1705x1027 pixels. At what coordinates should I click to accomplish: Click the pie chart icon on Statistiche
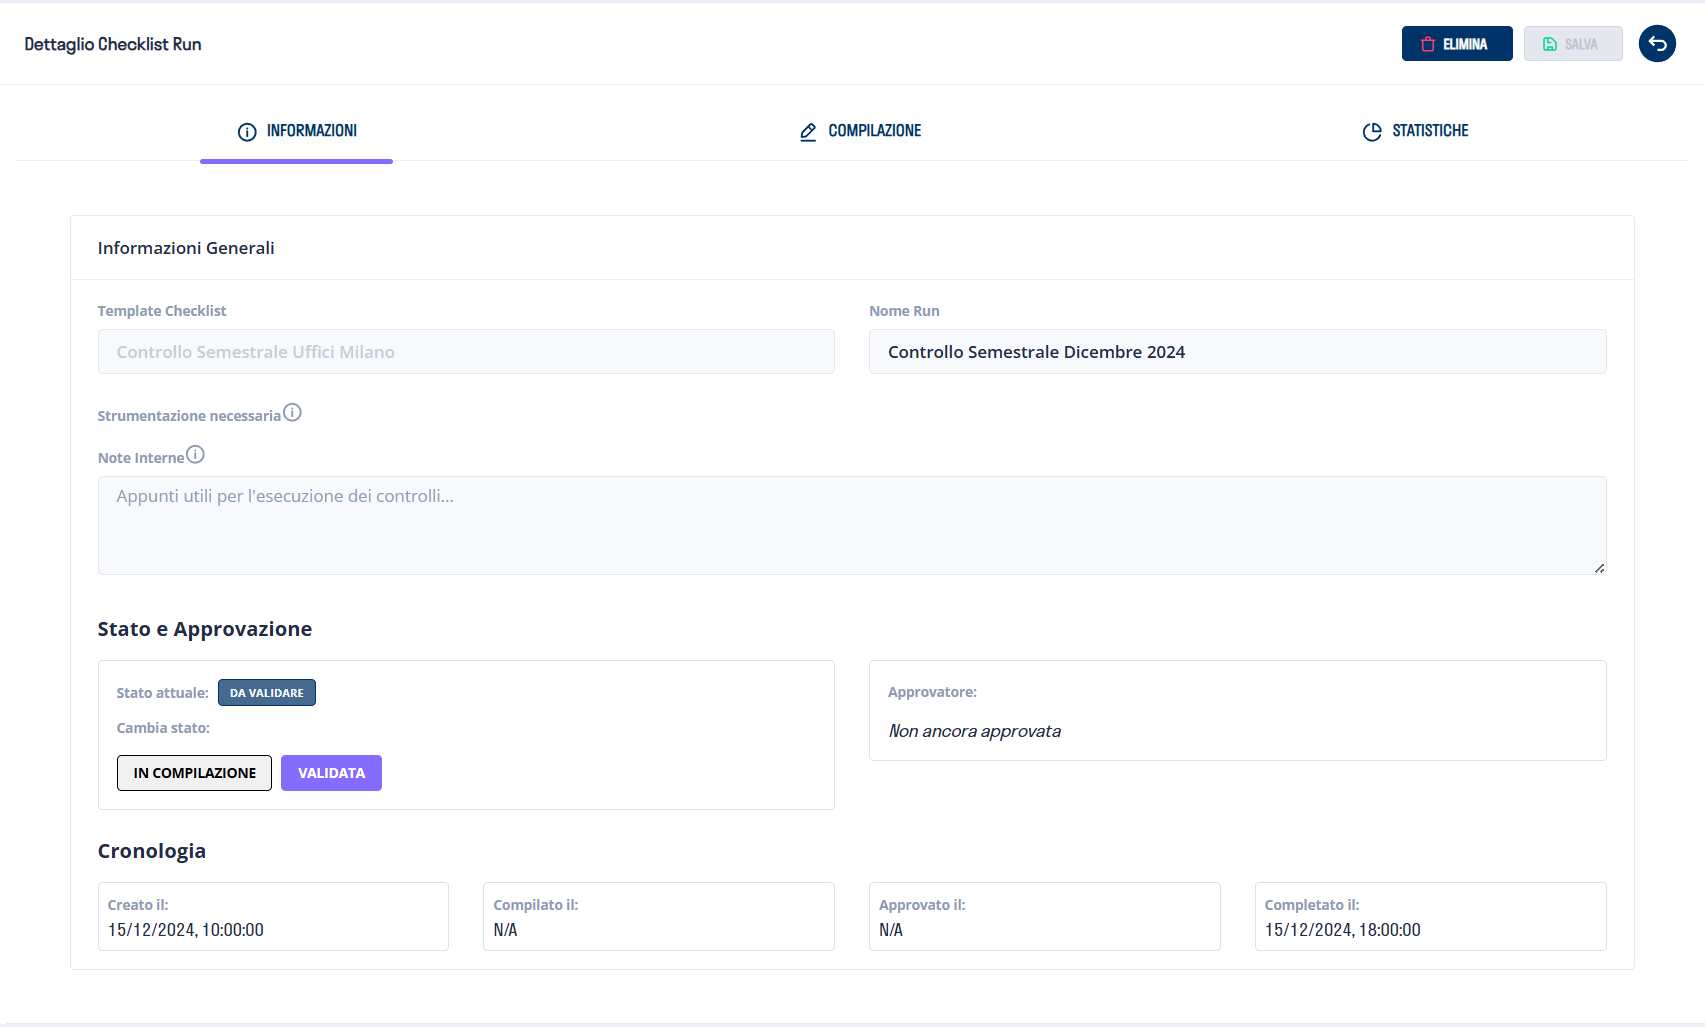[x=1372, y=132]
